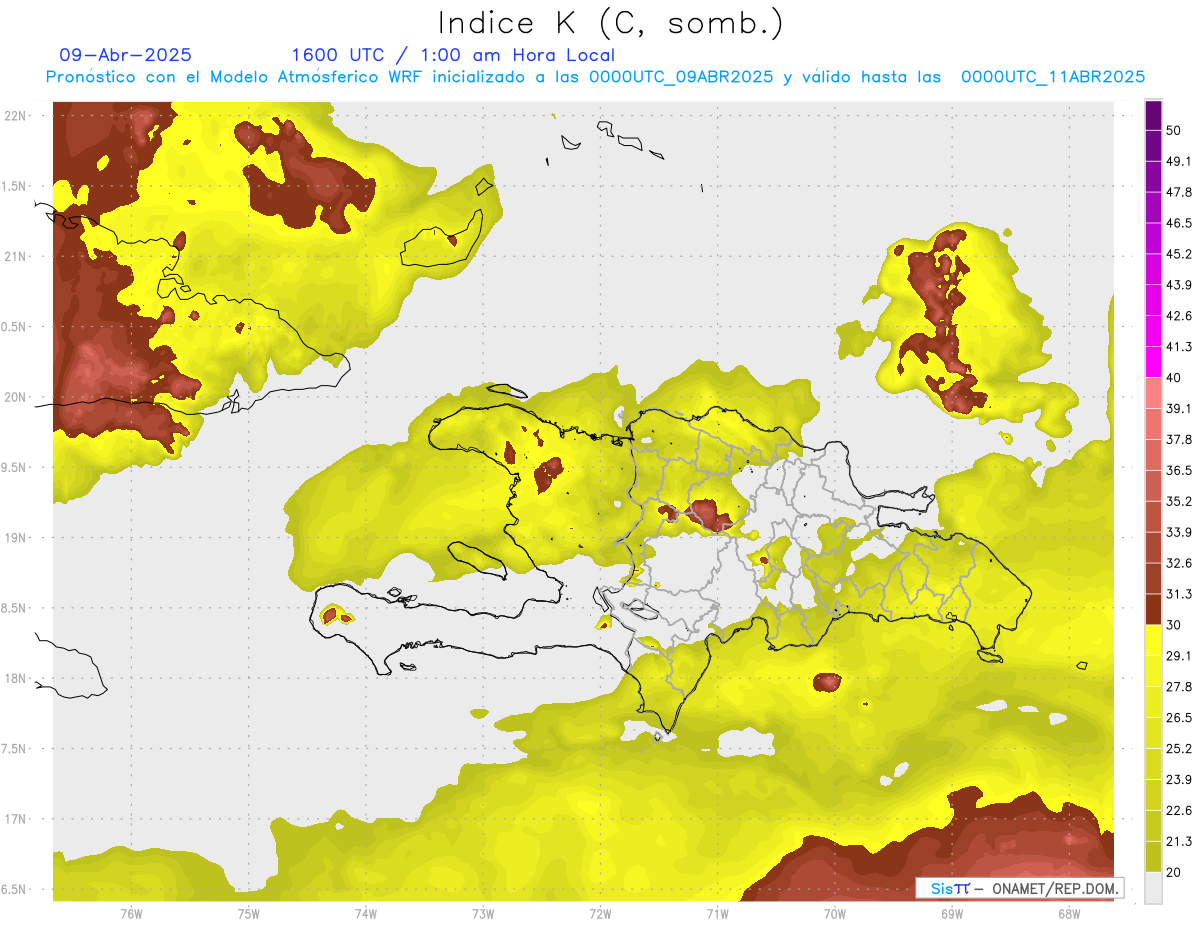The image size is (1200, 927).
Task: Select the date label "09-Abr-2025"
Action: (126, 55)
